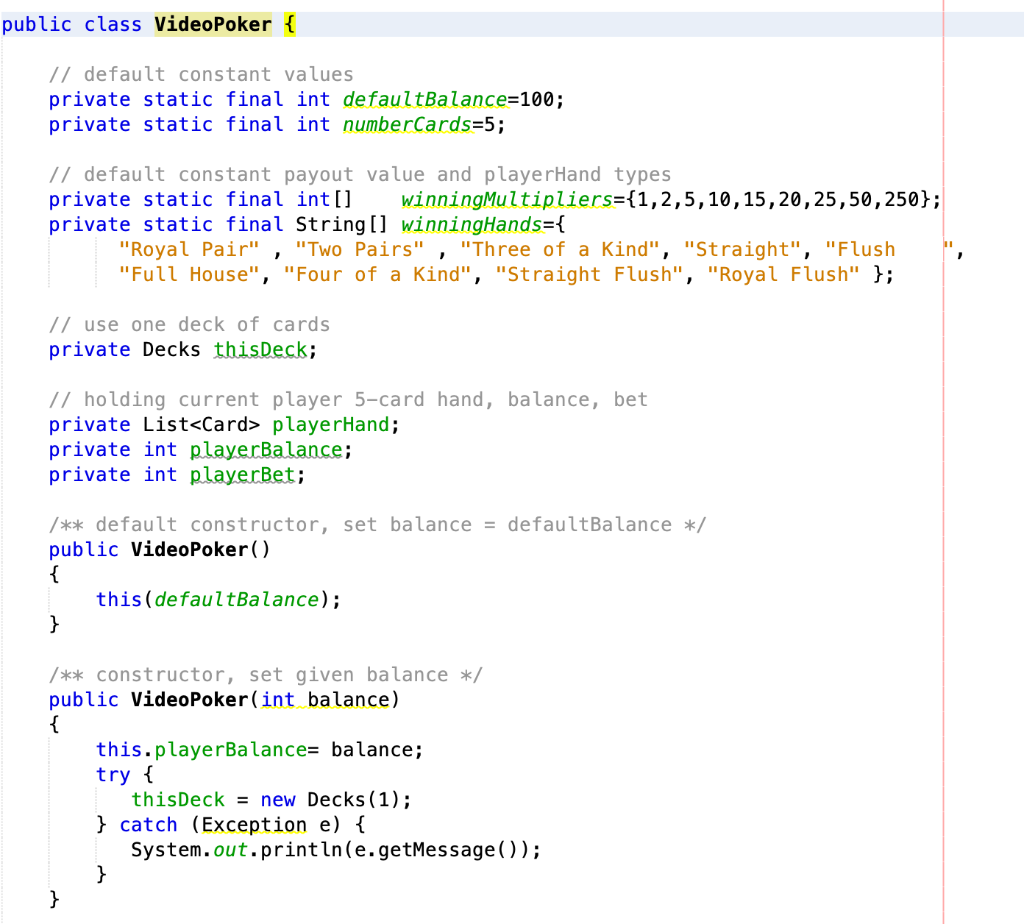Click the winningHands string array name

(471, 224)
